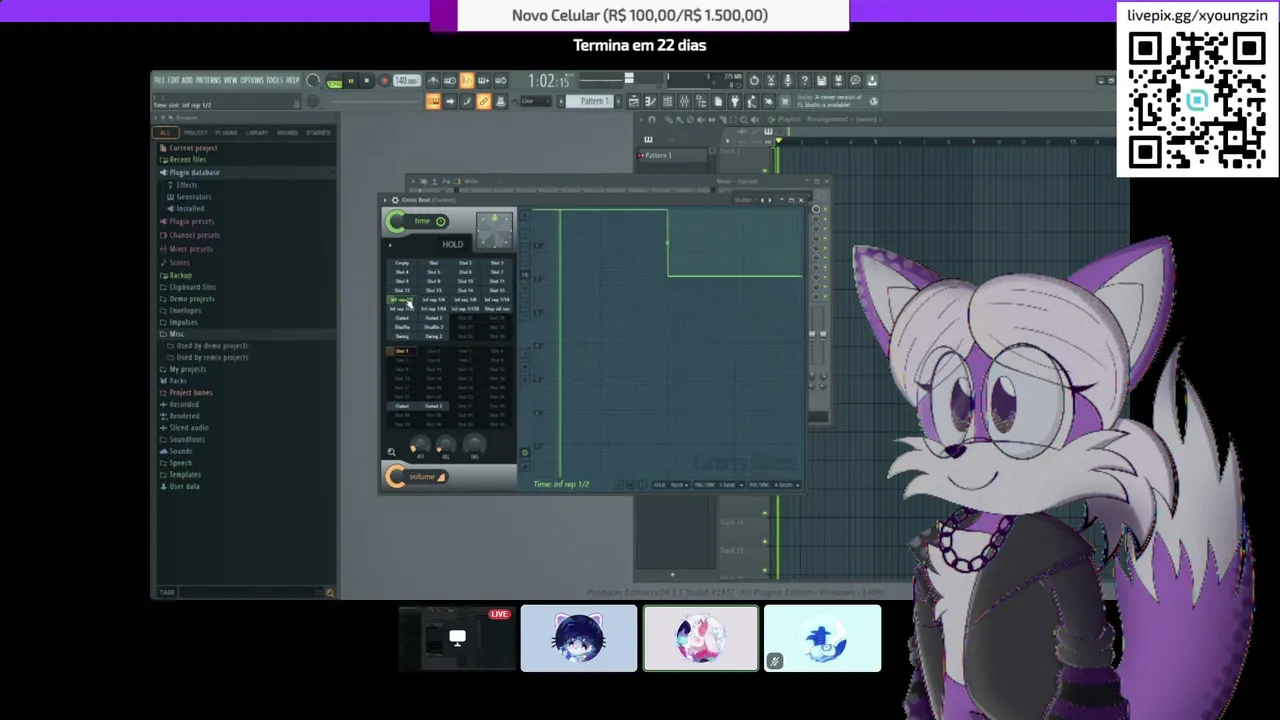Click the play button in transport
1280x720 pixels.
(x=349, y=81)
